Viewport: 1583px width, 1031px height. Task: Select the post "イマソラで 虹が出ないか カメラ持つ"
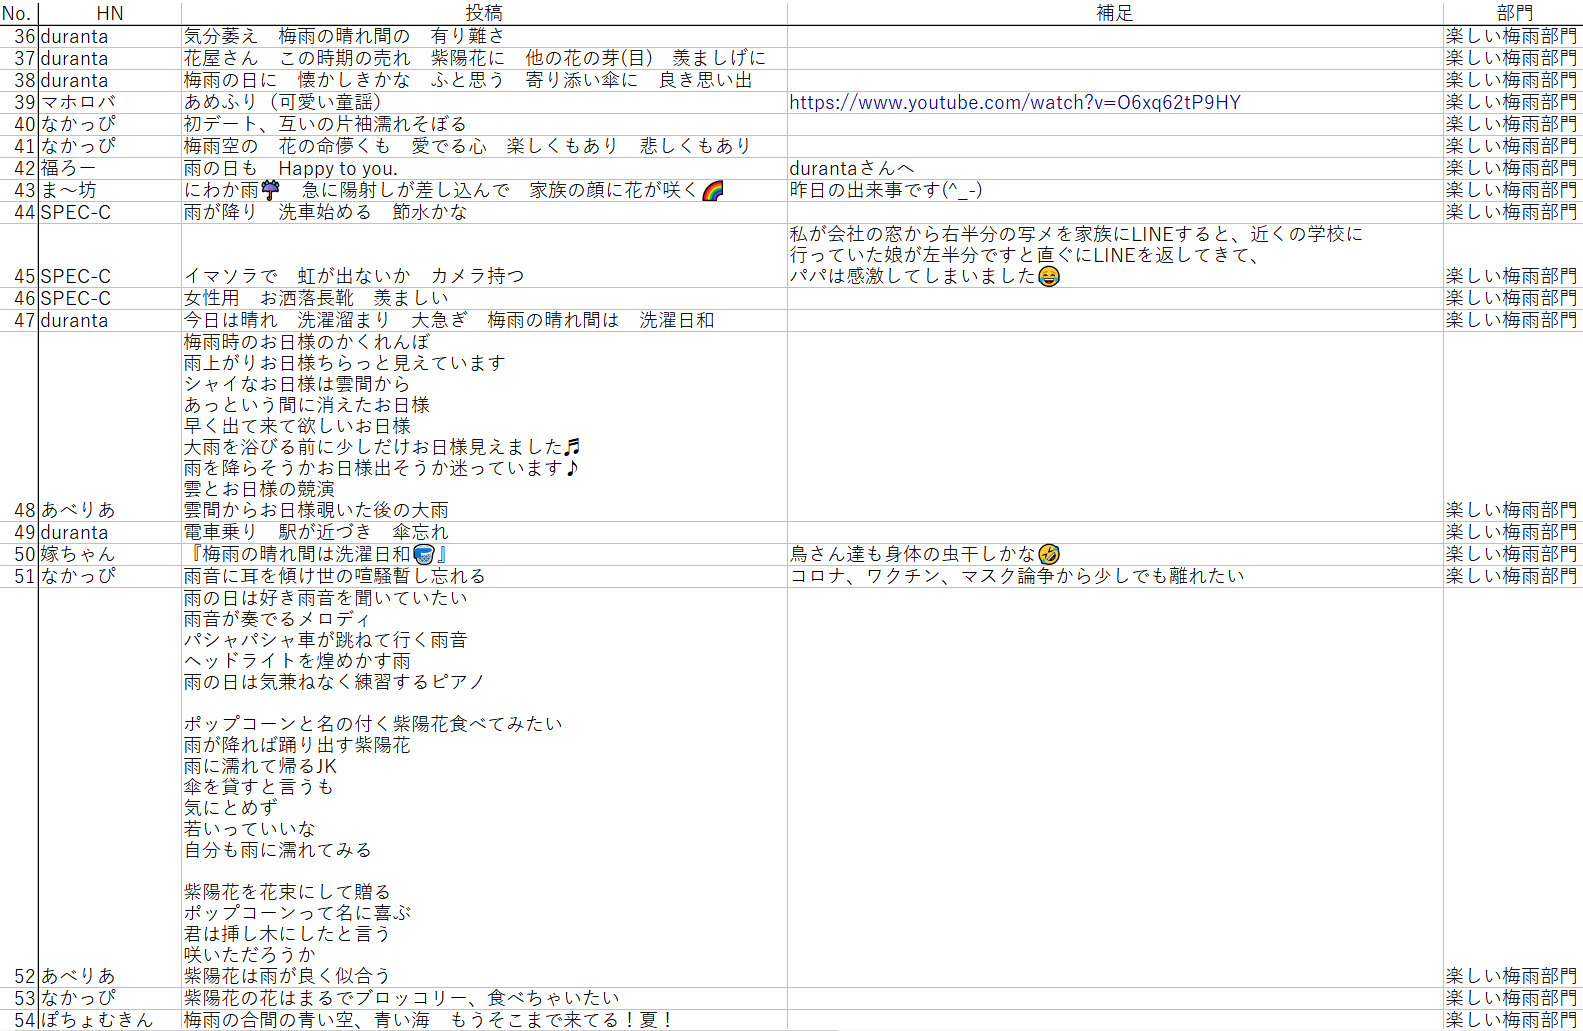(354, 276)
